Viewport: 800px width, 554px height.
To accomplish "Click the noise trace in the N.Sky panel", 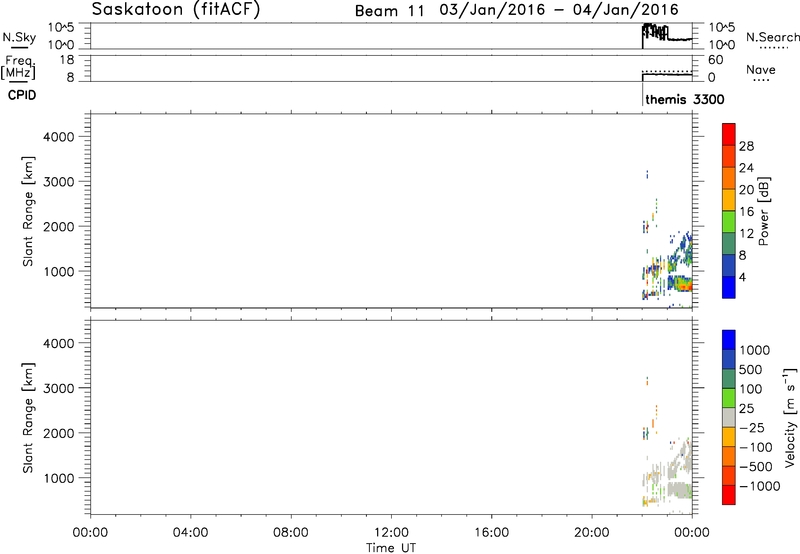I will (x=666, y=35).
